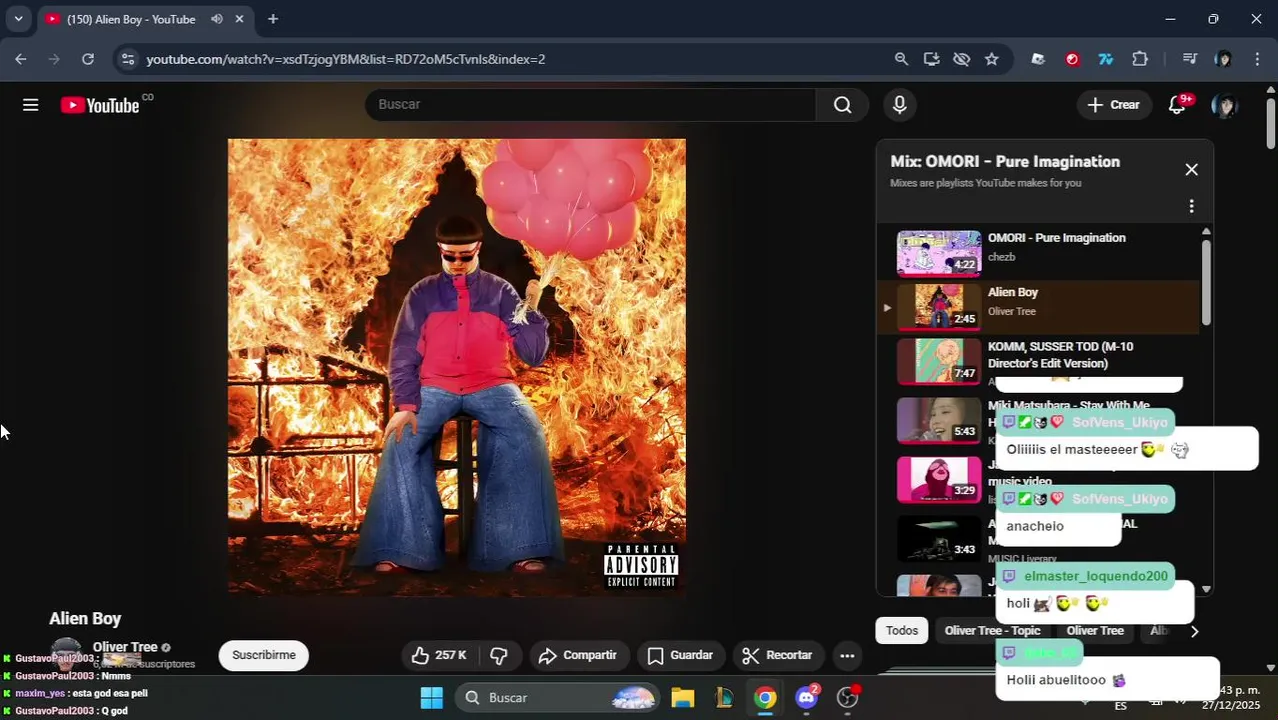Open the Windows Start menu
This screenshot has width=1278, height=720.
[431, 698]
